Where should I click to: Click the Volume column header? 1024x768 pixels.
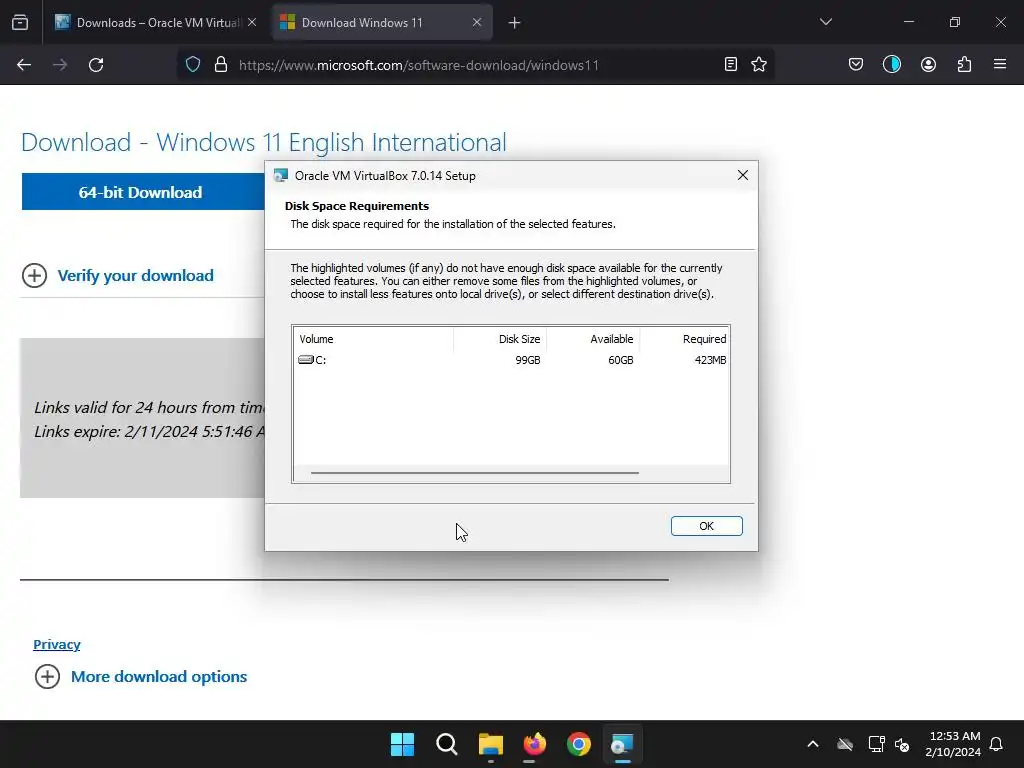tap(374, 339)
